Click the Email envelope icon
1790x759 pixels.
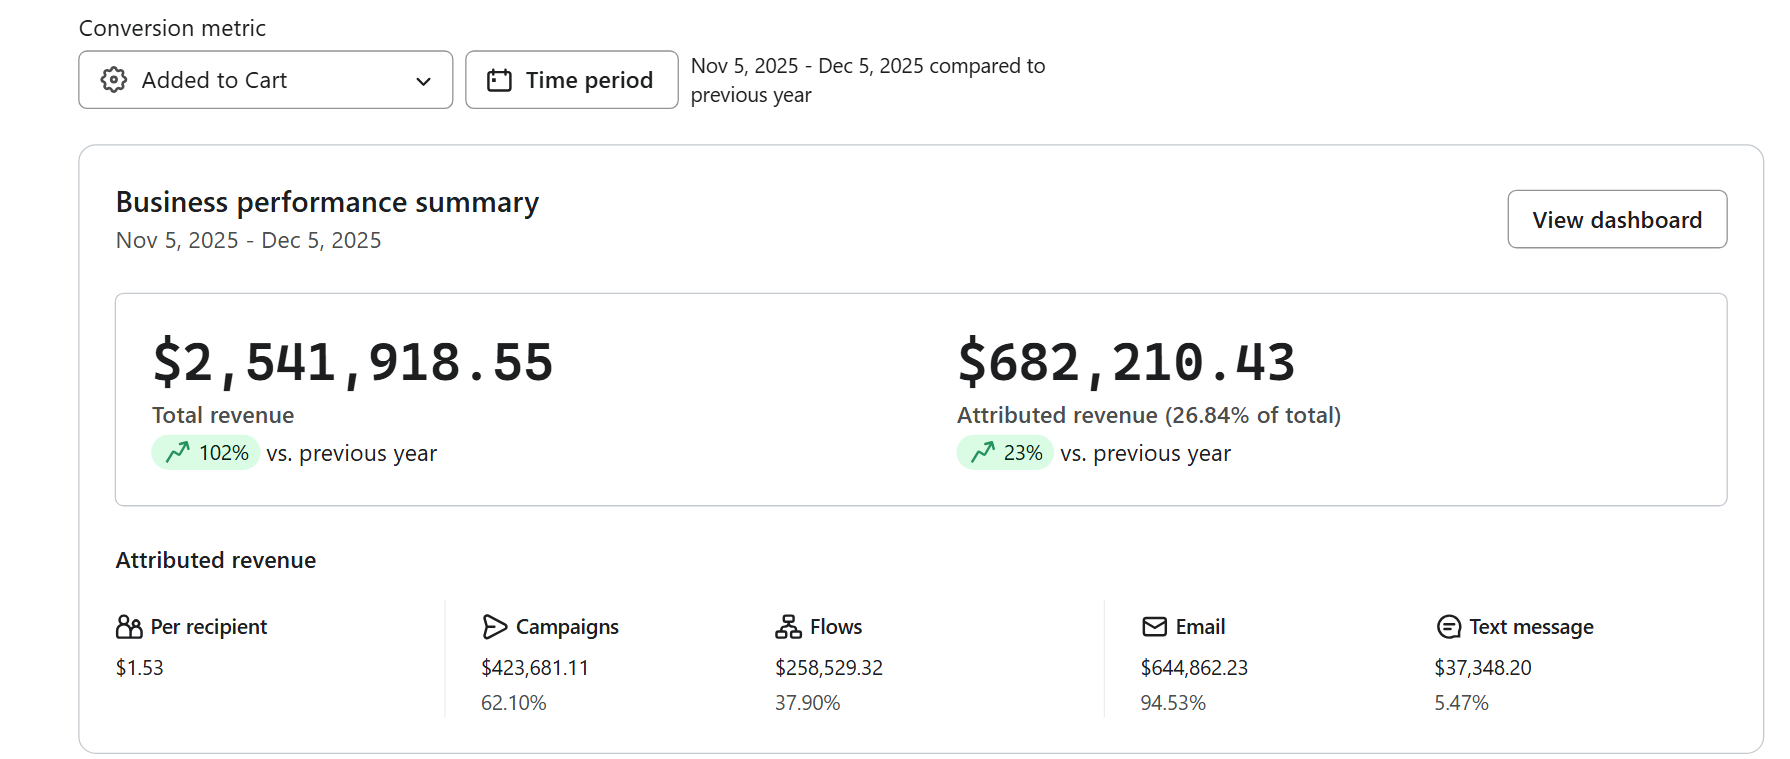coord(1154,627)
